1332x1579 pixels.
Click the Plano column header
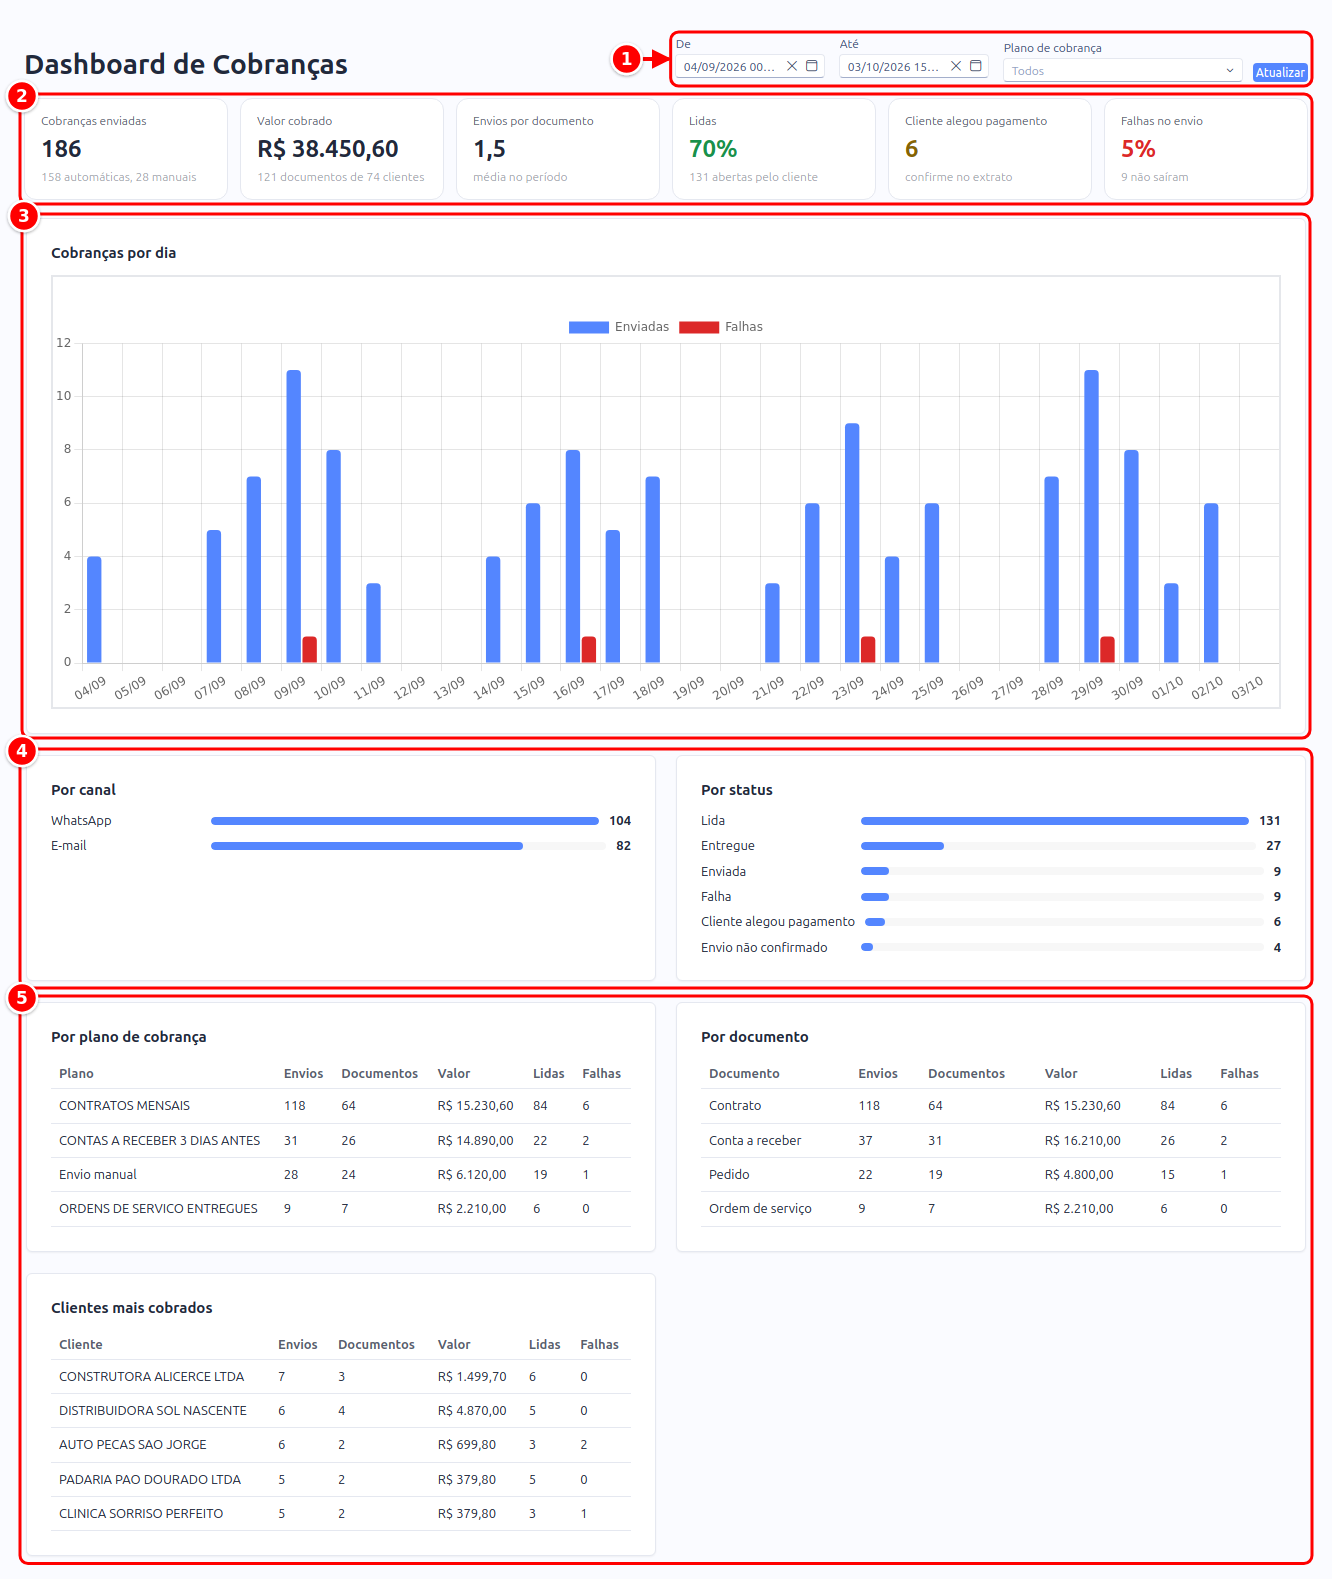click(x=76, y=1074)
